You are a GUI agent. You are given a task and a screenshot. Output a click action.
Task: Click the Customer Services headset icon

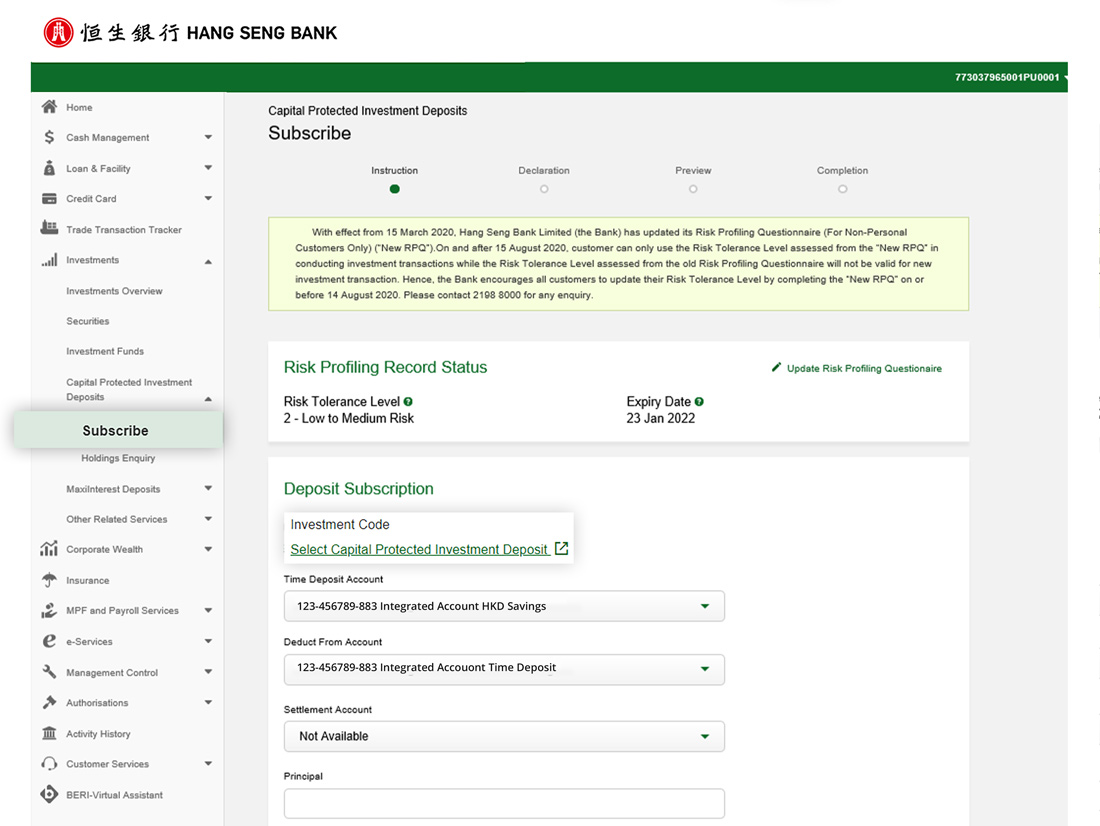coord(49,764)
